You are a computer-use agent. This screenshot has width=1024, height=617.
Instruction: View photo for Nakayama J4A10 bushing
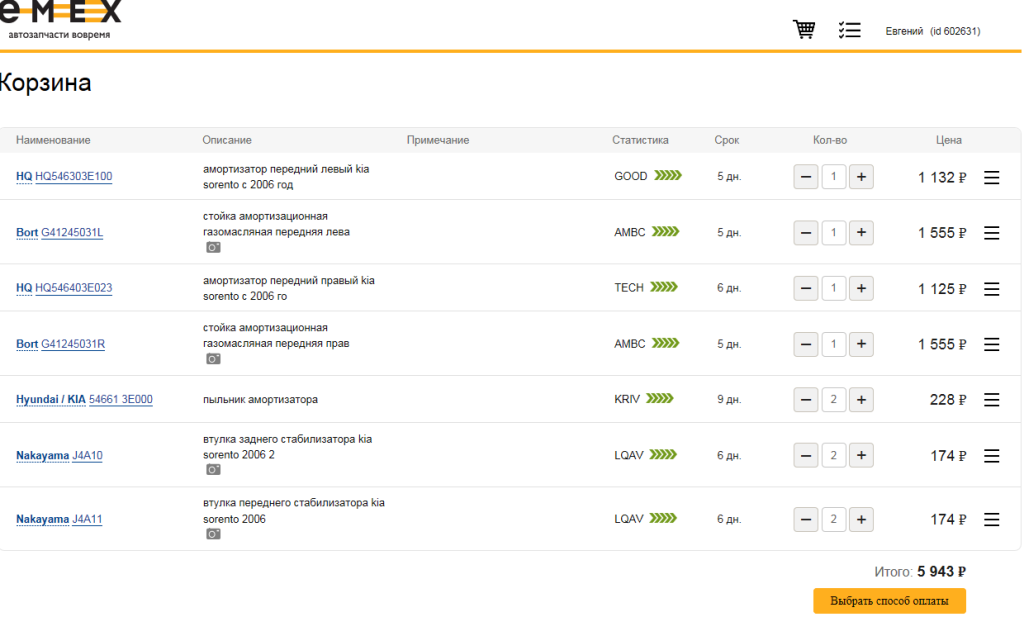click(213, 470)
